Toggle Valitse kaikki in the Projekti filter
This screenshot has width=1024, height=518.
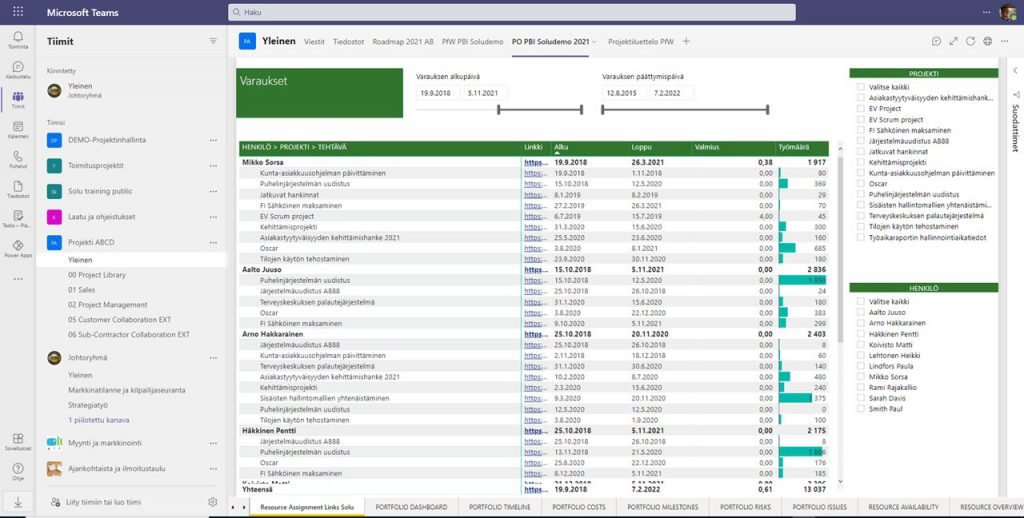(861, 86)
